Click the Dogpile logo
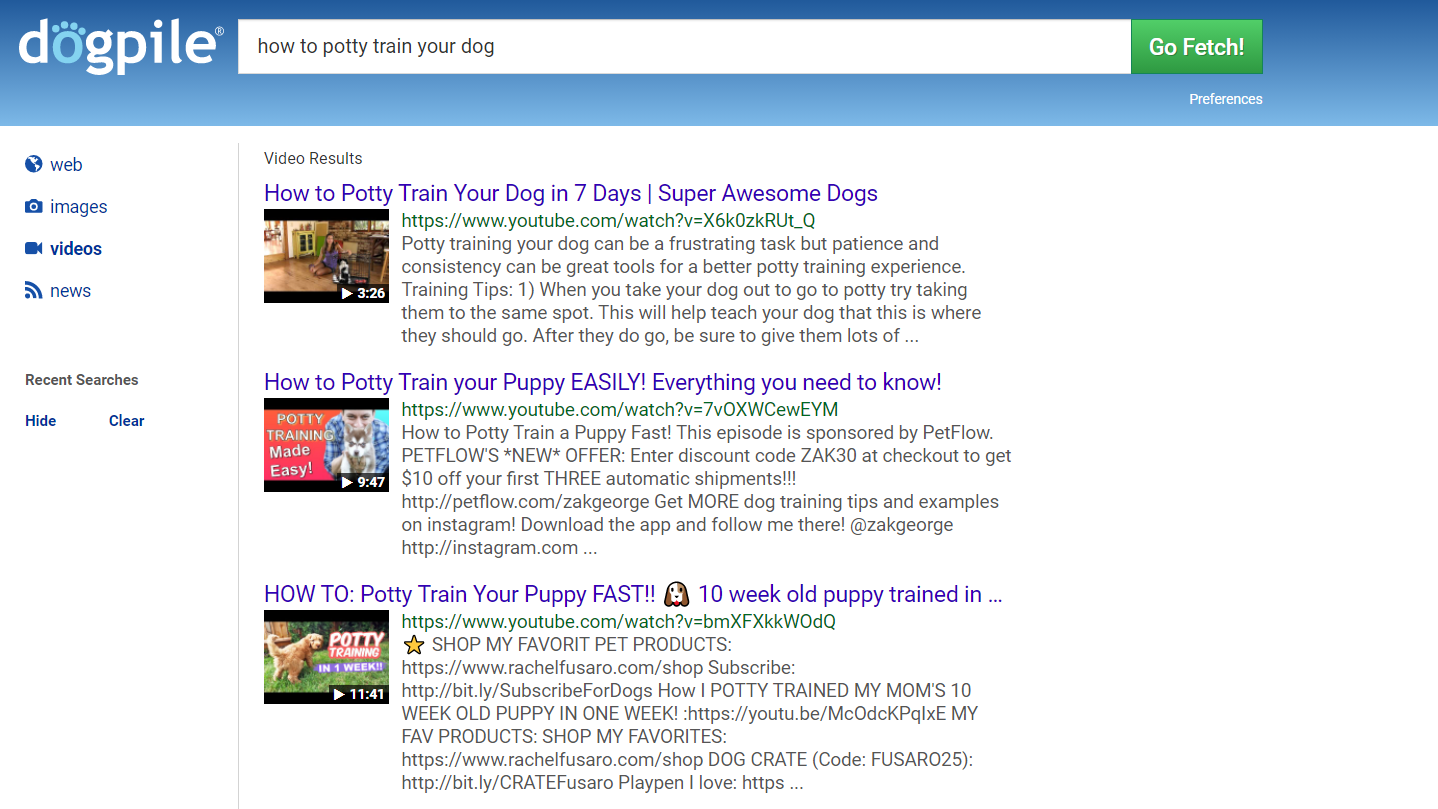Viewport: 1438px width, 809px height. click(x=121, y=47)
